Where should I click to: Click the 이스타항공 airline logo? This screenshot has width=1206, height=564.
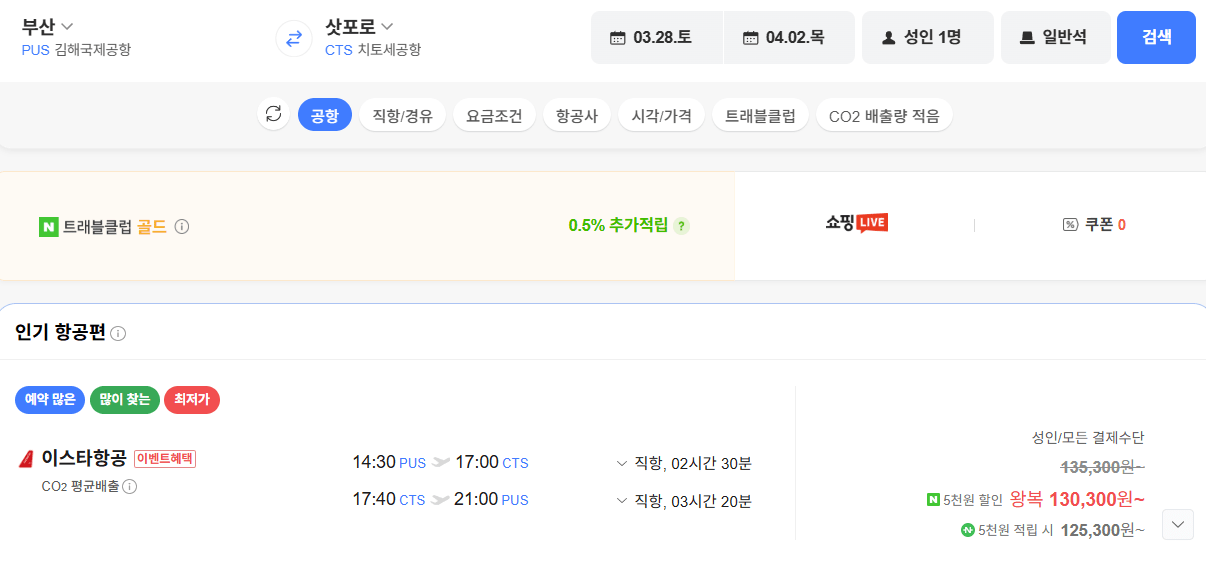click(26, 459)
